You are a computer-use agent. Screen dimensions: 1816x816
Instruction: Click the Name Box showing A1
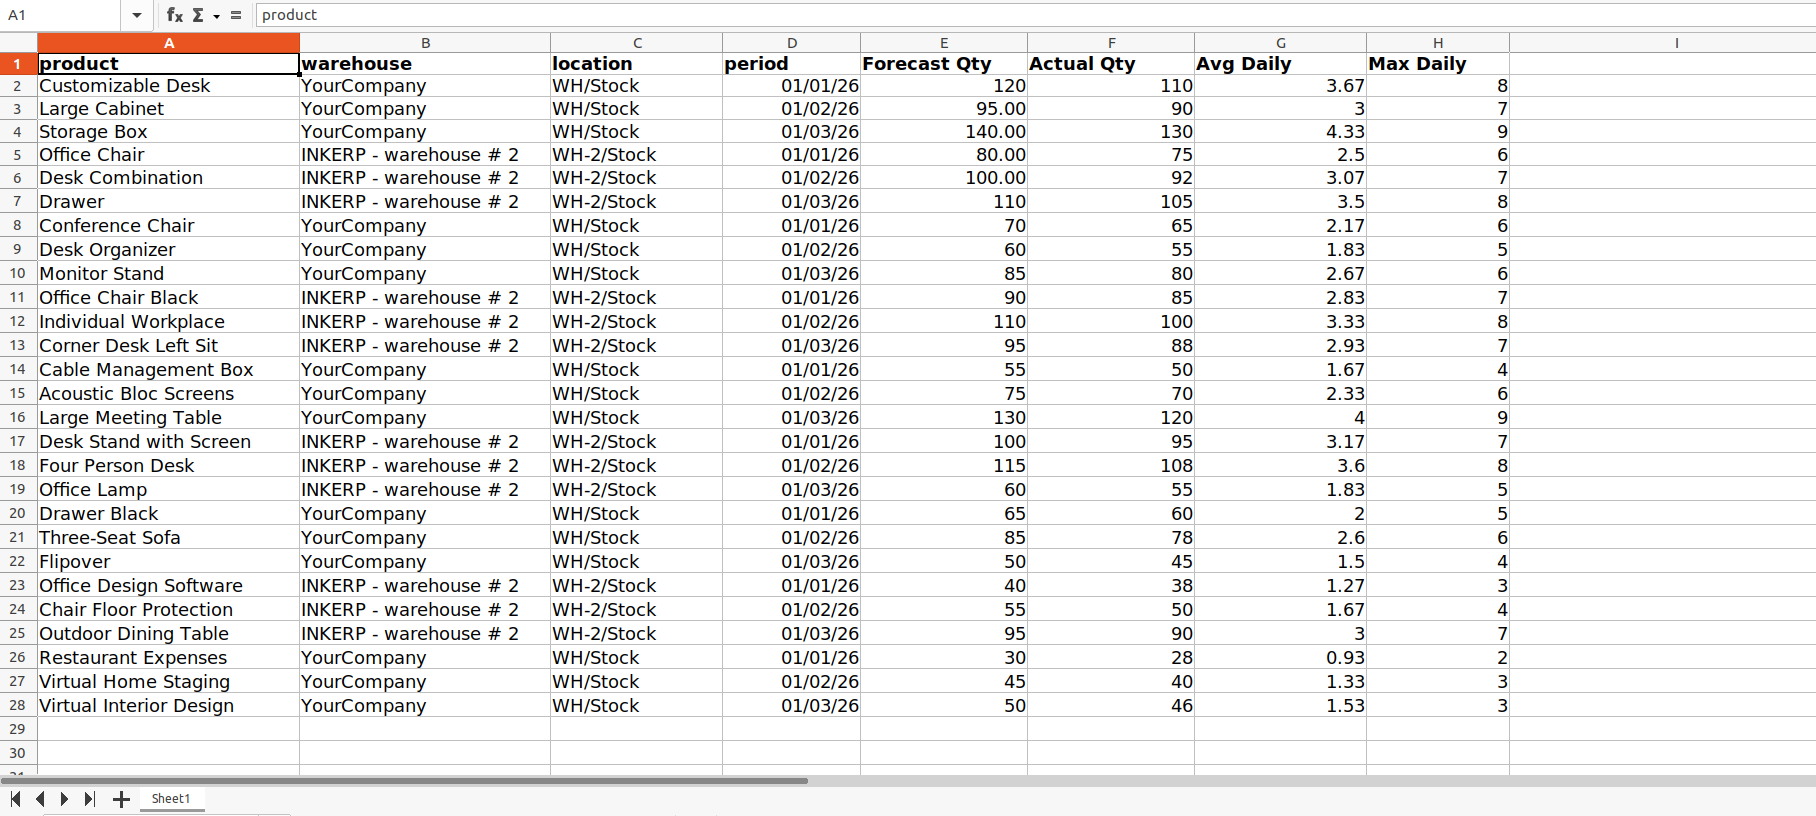pyautogui.click(x=62, y=15)
